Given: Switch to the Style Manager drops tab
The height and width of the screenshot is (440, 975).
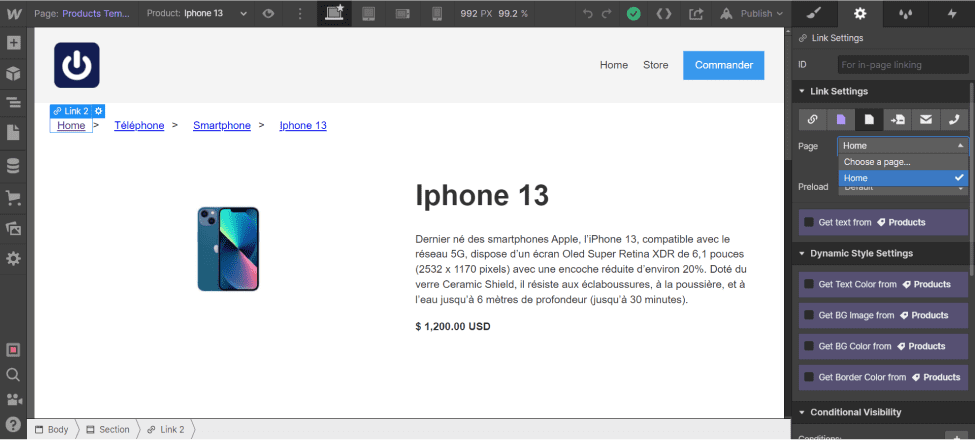Looking at the screenshot, I should pos(906,14).
